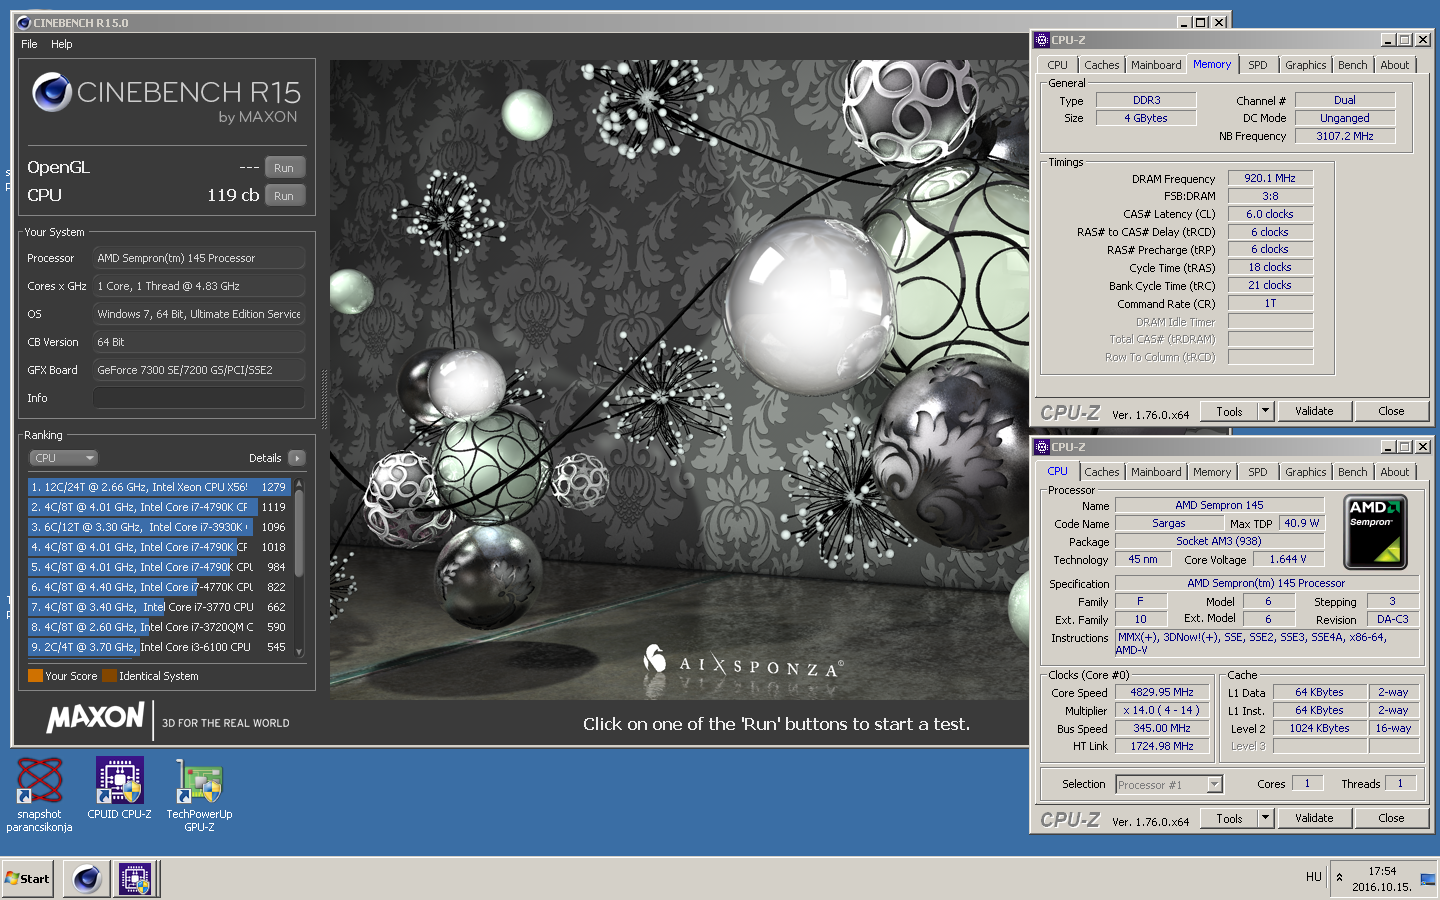Select ranking row 8 Core i7-3720QM
The image size is (1440, 900).
[159, 627]
